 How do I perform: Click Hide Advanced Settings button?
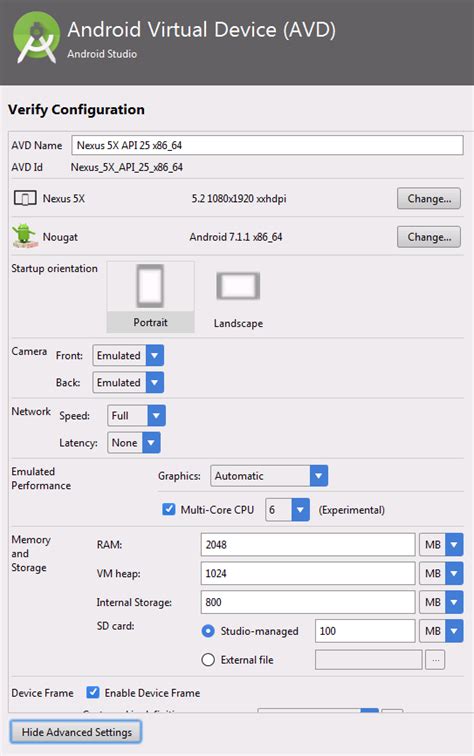click(76, 732)
